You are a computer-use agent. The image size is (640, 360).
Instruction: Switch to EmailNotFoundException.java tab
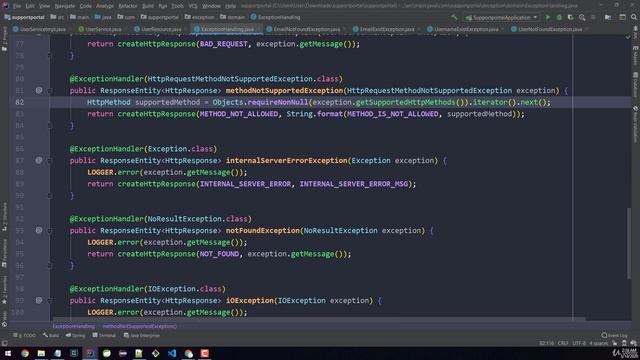click(304, 29)
